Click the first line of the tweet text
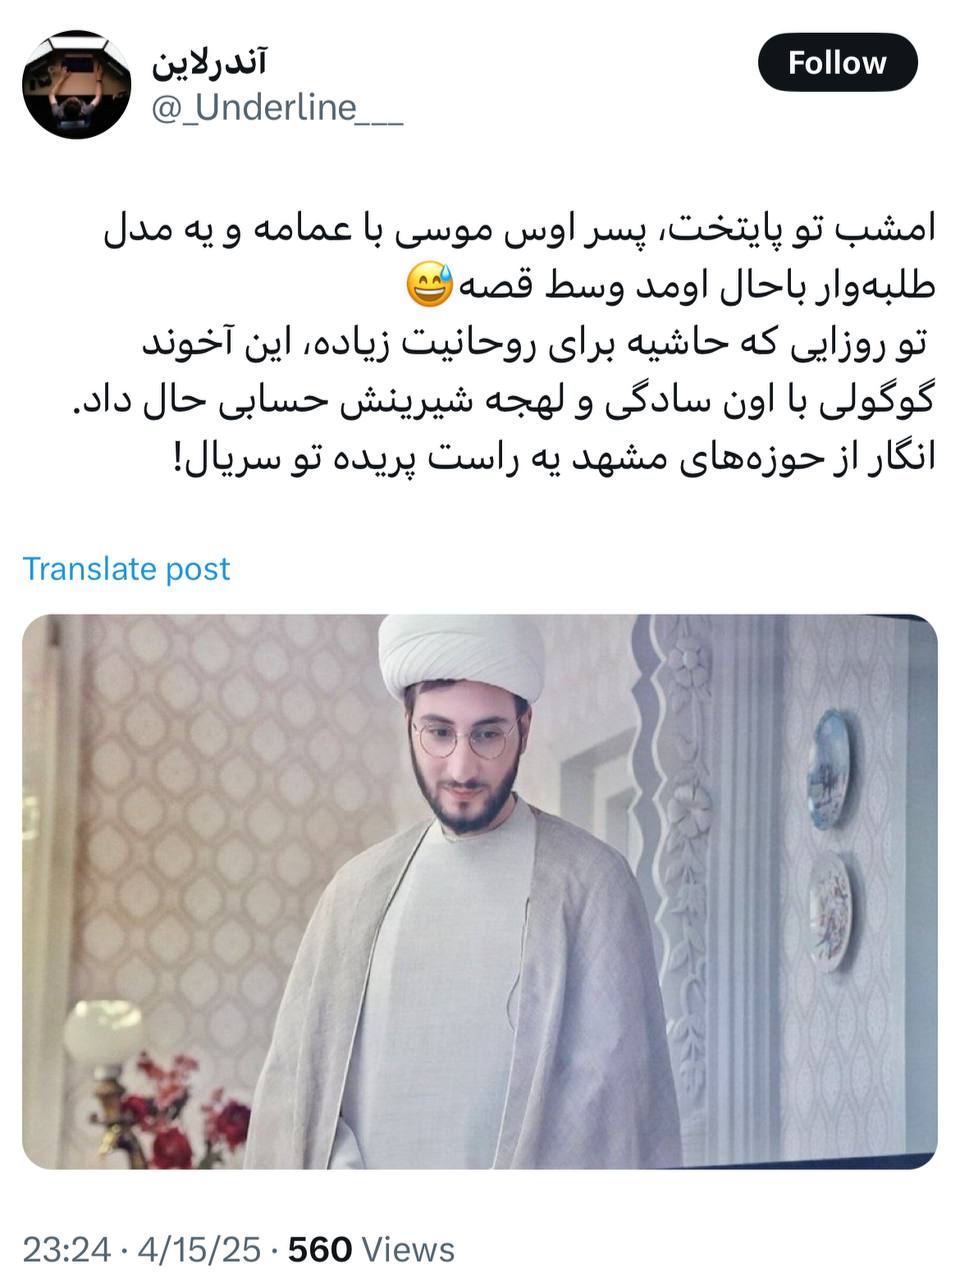This screenshot has height=1280, width=960. click(x=519, y=232)
